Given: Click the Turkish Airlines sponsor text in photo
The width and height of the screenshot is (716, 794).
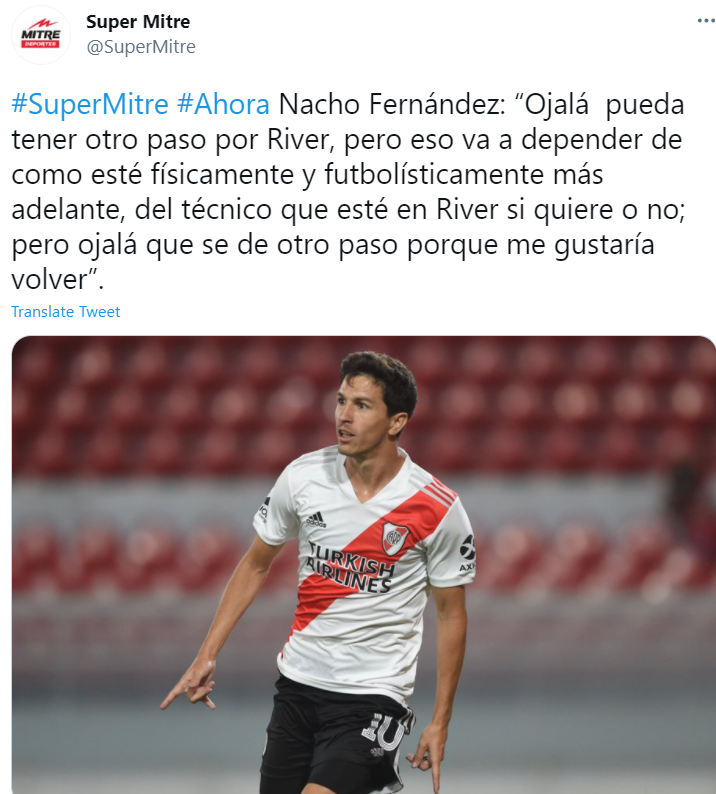Looking at the screenshot, I should click(x=350, y=568).
